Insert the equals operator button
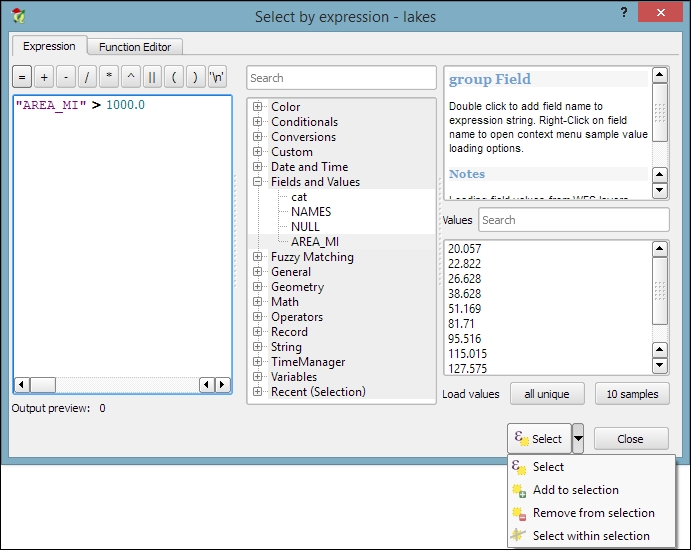 (22, 77)
